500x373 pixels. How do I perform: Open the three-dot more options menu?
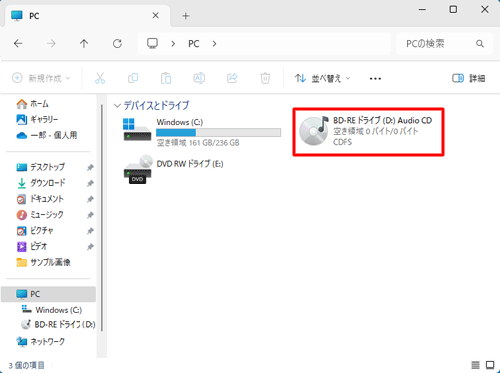pos(375,79)
